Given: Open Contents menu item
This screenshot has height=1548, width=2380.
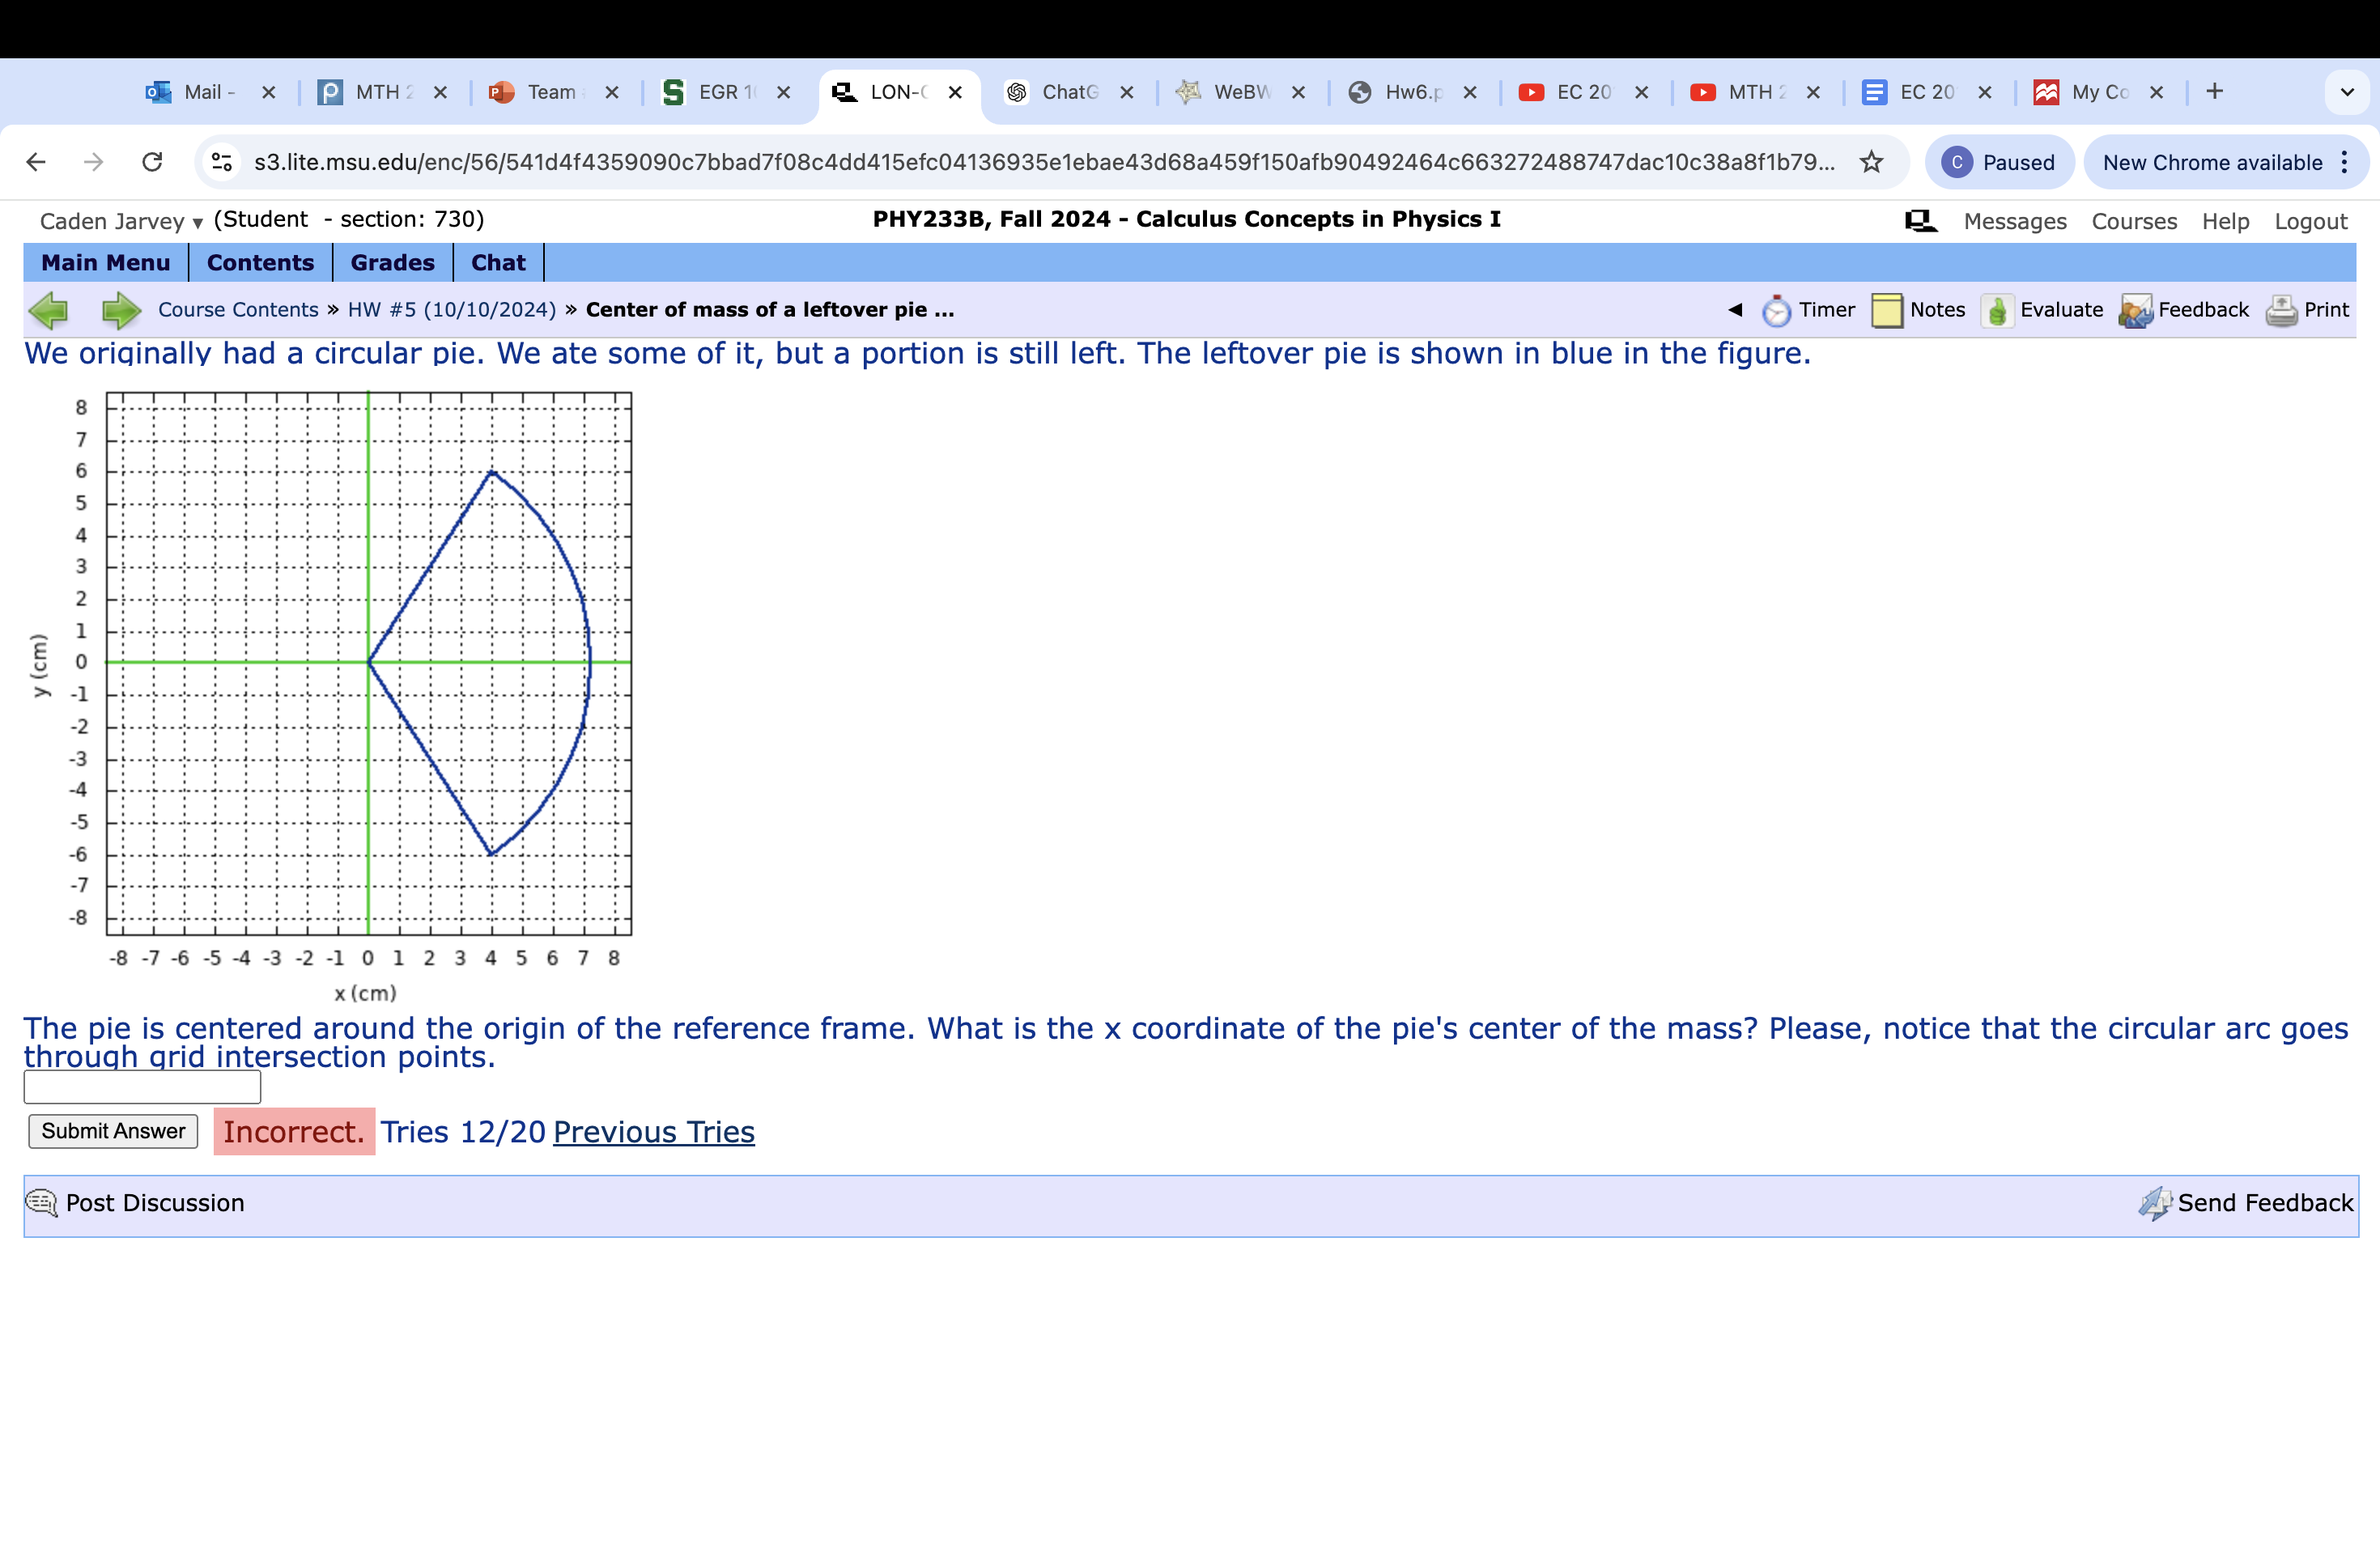Looking at the screenshot, I should click(x=260, y=263).
